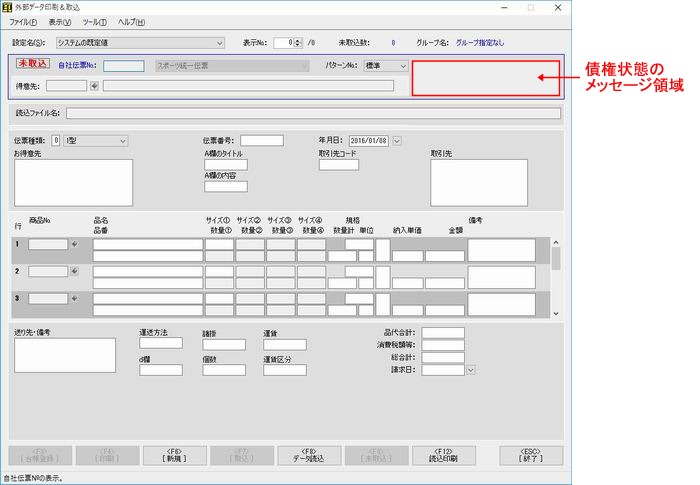The width and height of the screenshot is (700, 485).
Task: Click the 伝票種類 code box showing 0
Action: [x=56, y=141]
